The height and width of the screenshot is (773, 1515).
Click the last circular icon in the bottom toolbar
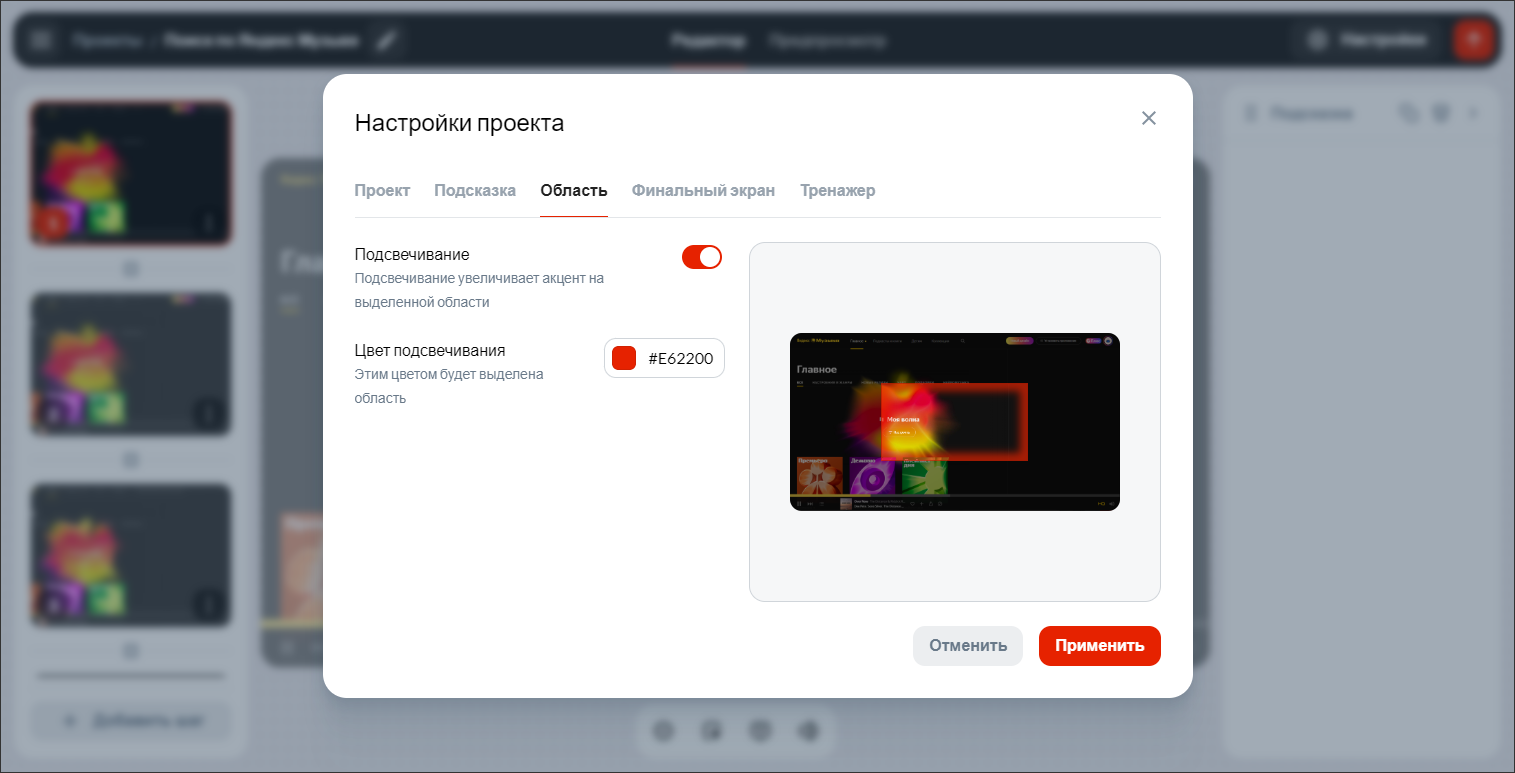point(808,731)
